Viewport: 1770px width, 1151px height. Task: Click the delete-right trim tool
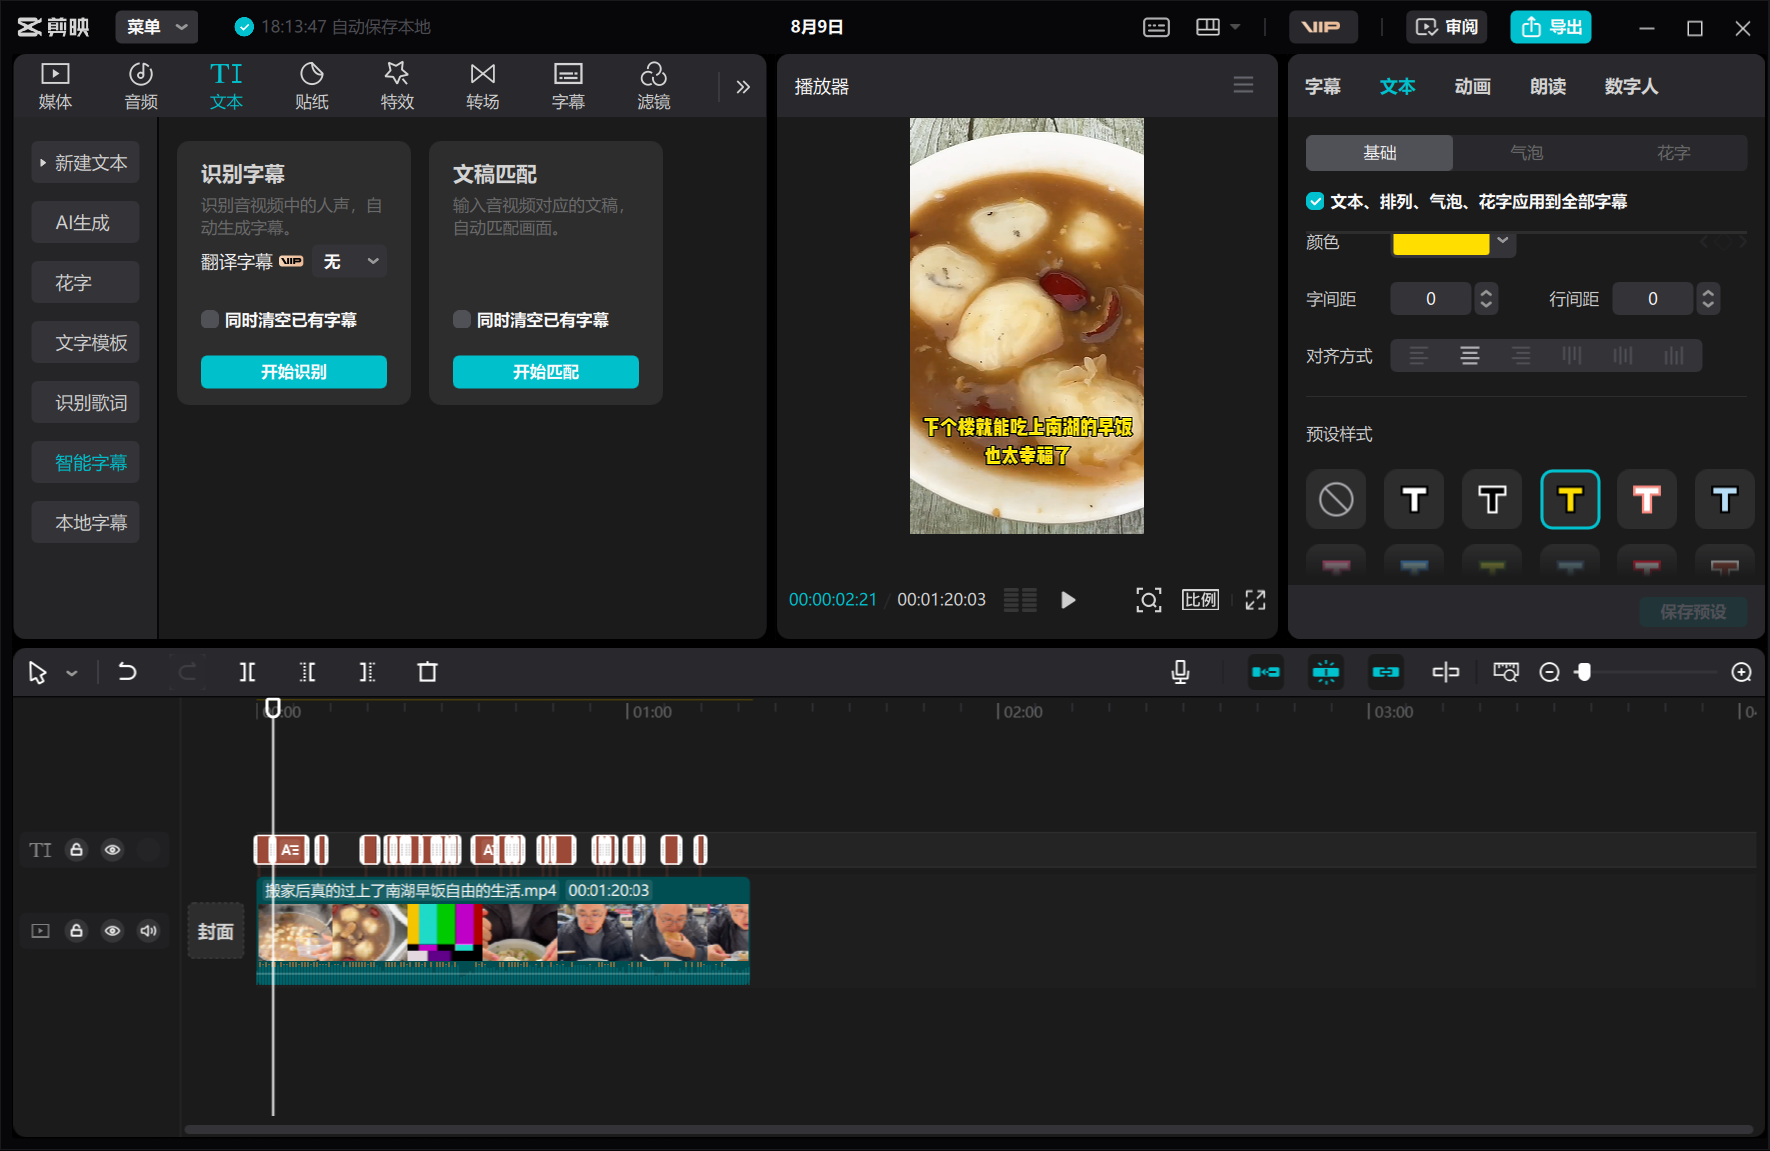(x=367, y=672)
